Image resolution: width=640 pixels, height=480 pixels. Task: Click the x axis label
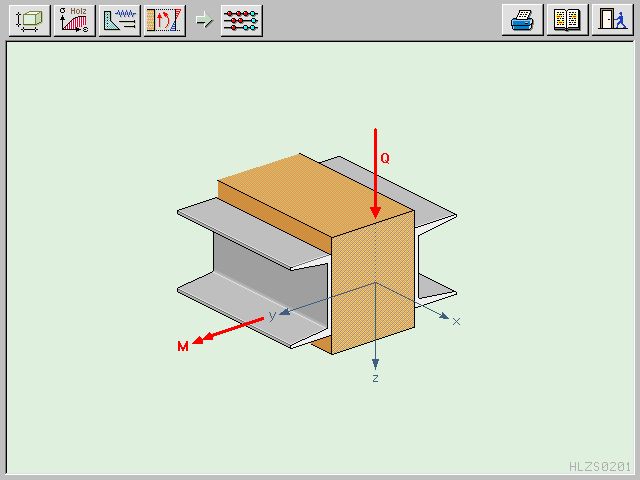[456, 321]
